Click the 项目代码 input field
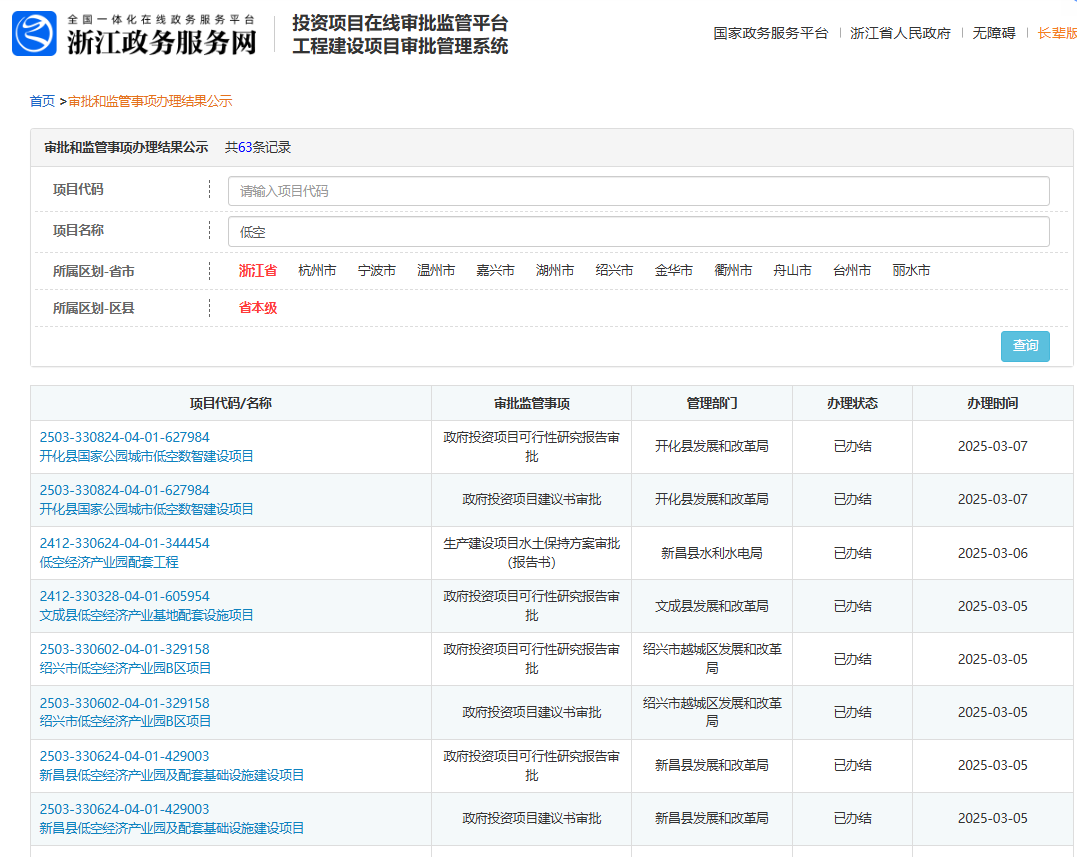 pos(638,191)
